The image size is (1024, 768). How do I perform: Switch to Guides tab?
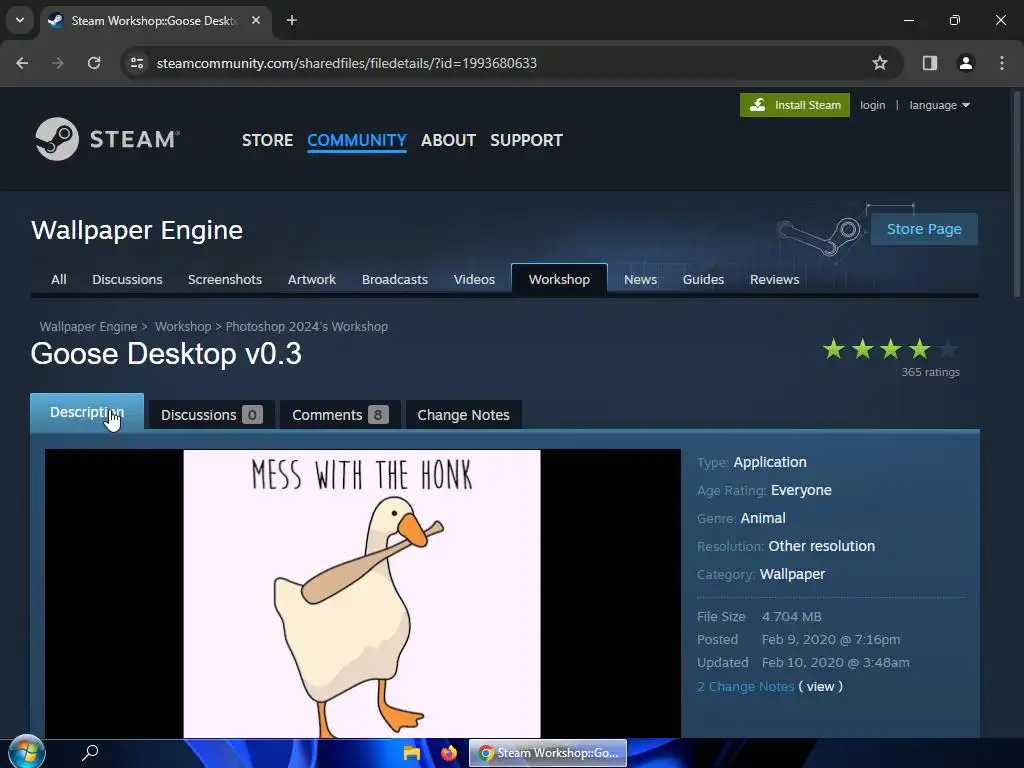click(703, 280)
